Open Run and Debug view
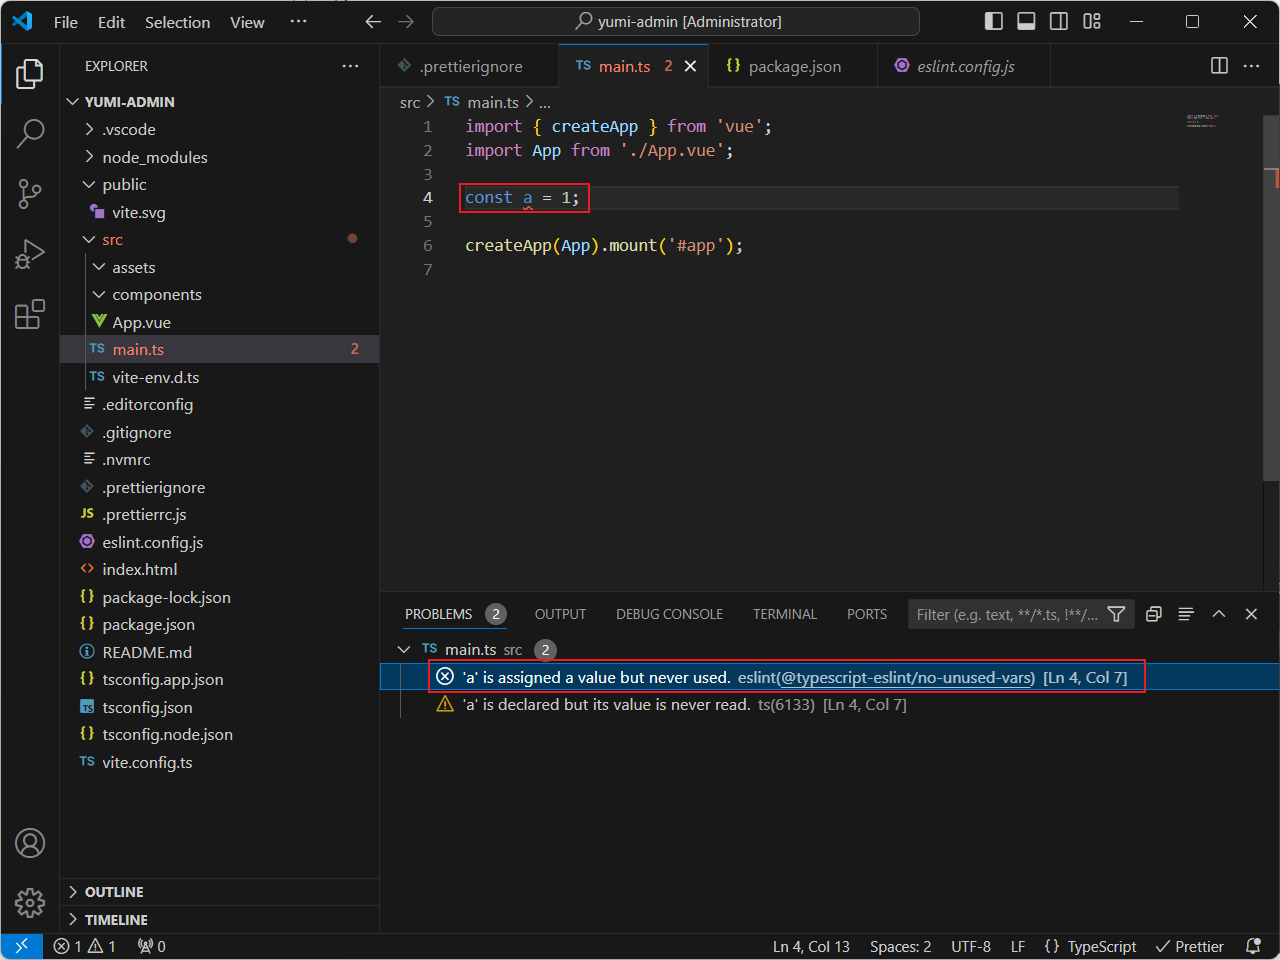This screenshot has width=1280, height=960. click(30, 254)
